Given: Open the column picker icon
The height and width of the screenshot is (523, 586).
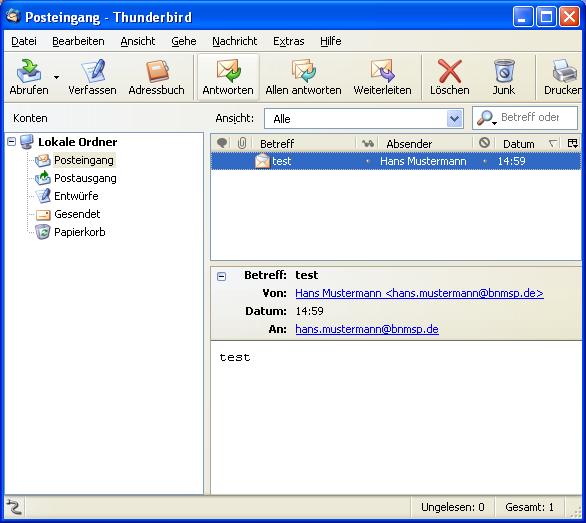Looking at the screenshot, I should (x=572, y=143).
